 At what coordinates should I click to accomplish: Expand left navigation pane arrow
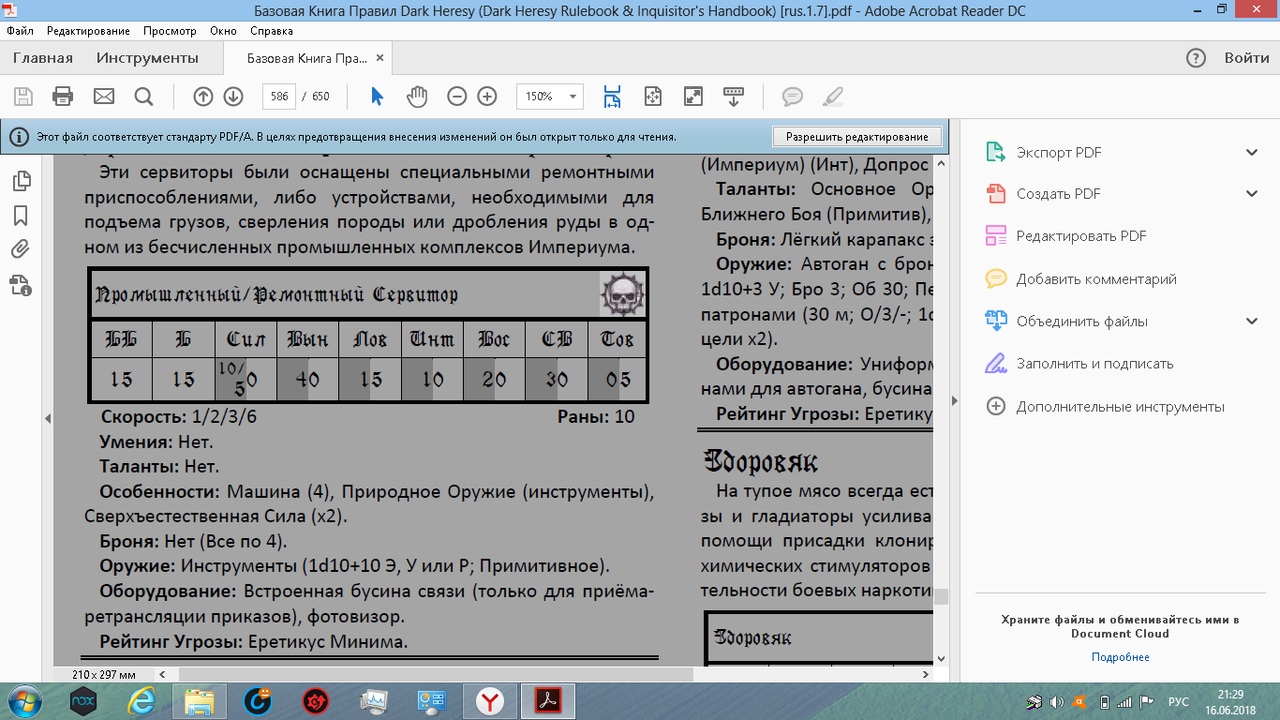(47, 418)
